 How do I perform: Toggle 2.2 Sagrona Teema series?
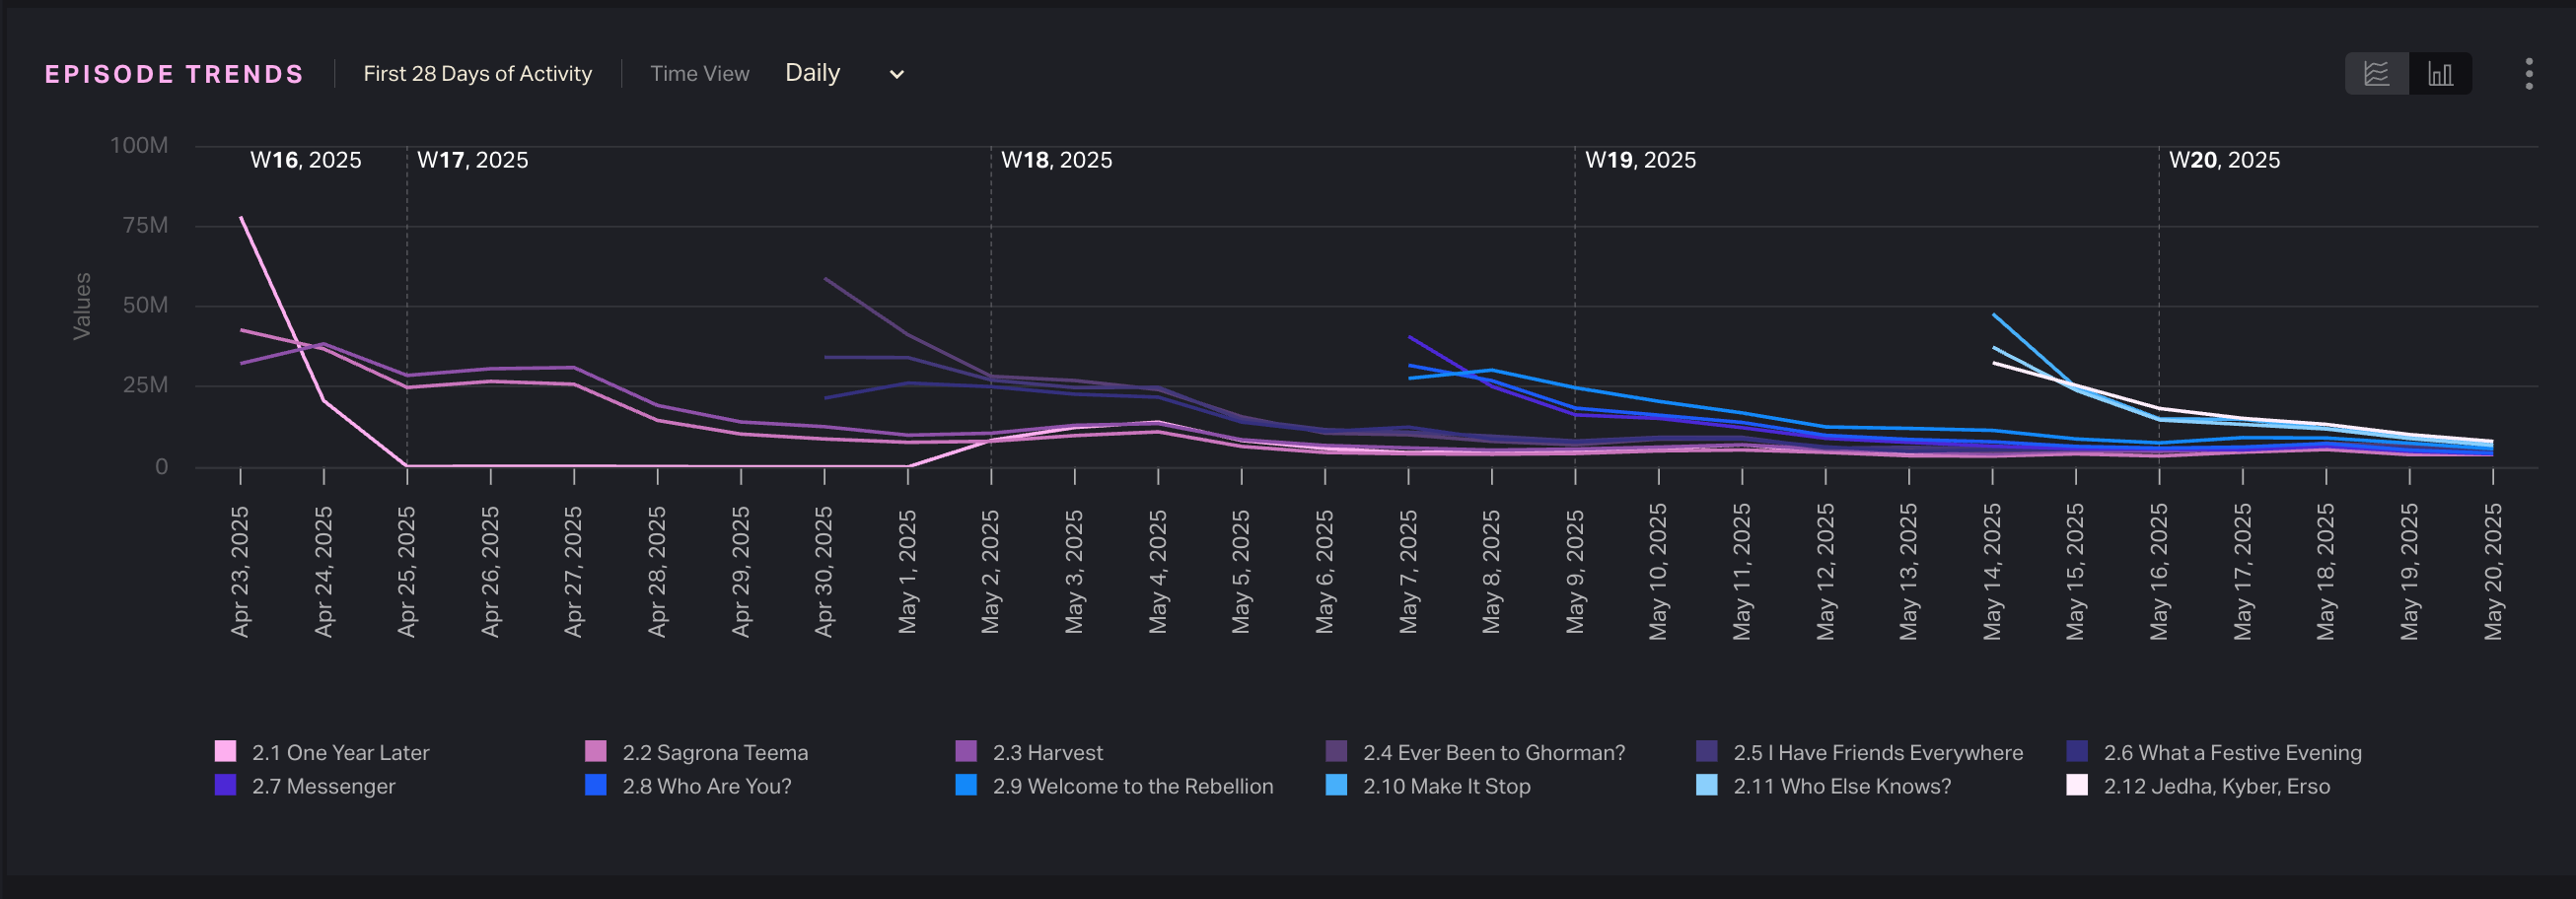coord(714,752)
